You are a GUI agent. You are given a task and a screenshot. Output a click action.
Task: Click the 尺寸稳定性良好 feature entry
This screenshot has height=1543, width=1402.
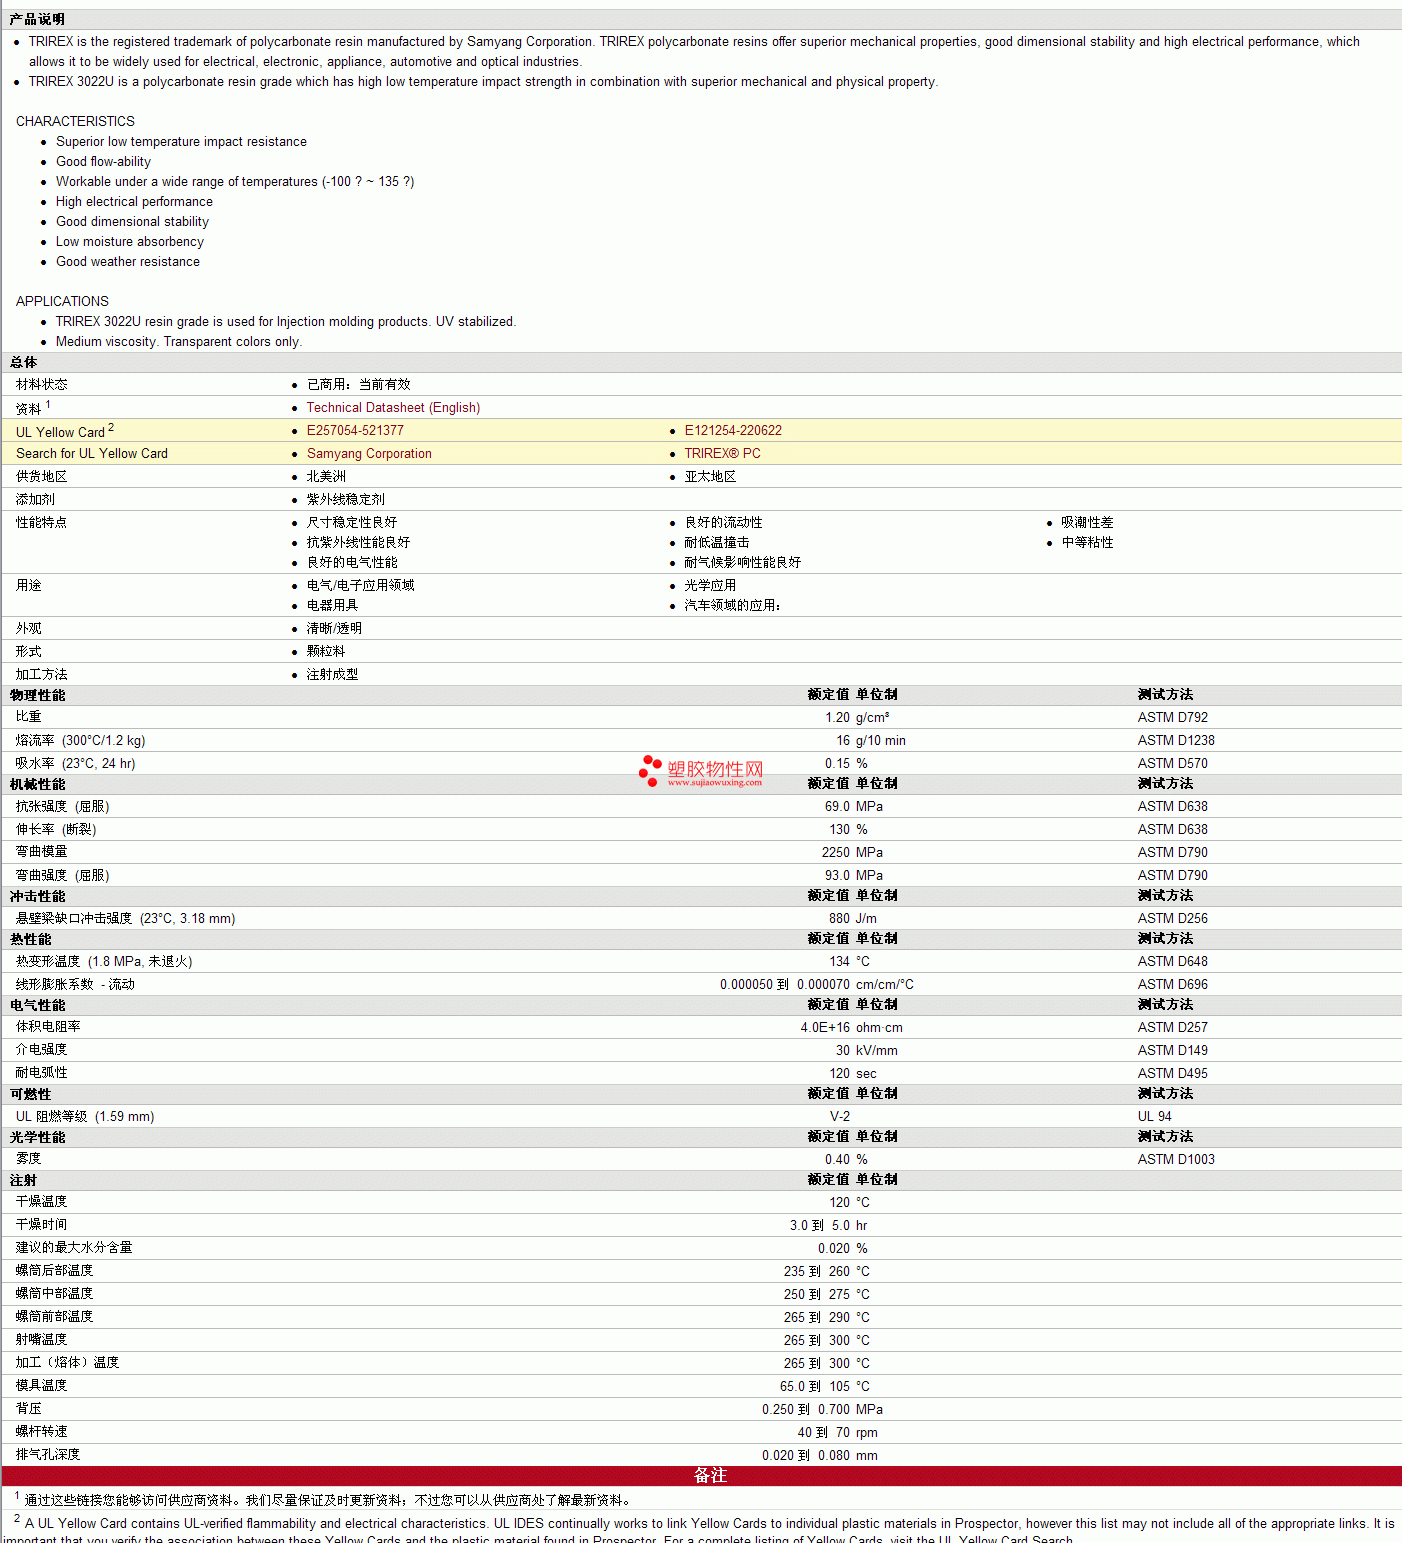pos(352,523)
